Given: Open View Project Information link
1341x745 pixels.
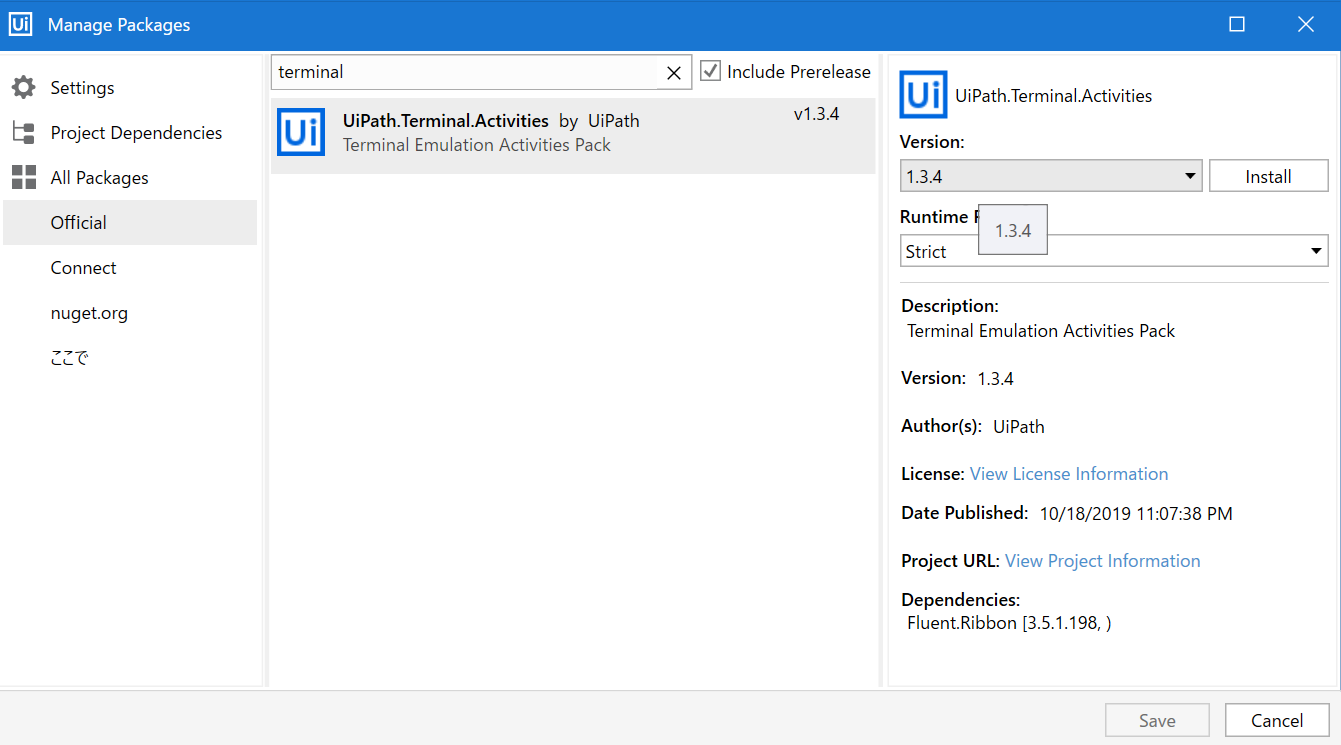Looking at the screenshot, I should (x=1102, y=561).
